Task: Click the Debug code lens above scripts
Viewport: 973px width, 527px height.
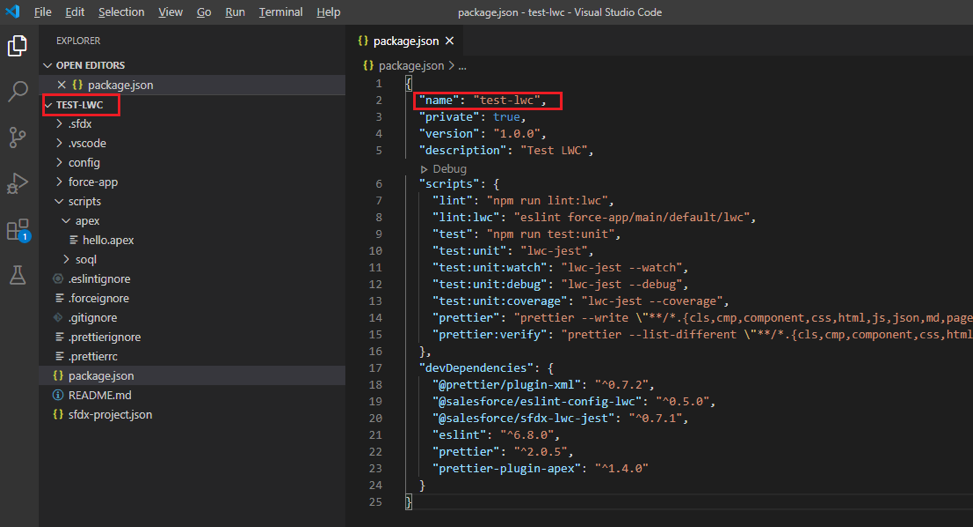Action: tap(443, 169)
